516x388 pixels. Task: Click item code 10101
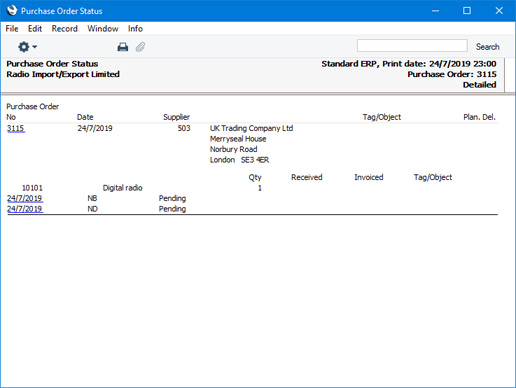pos(32,188)
